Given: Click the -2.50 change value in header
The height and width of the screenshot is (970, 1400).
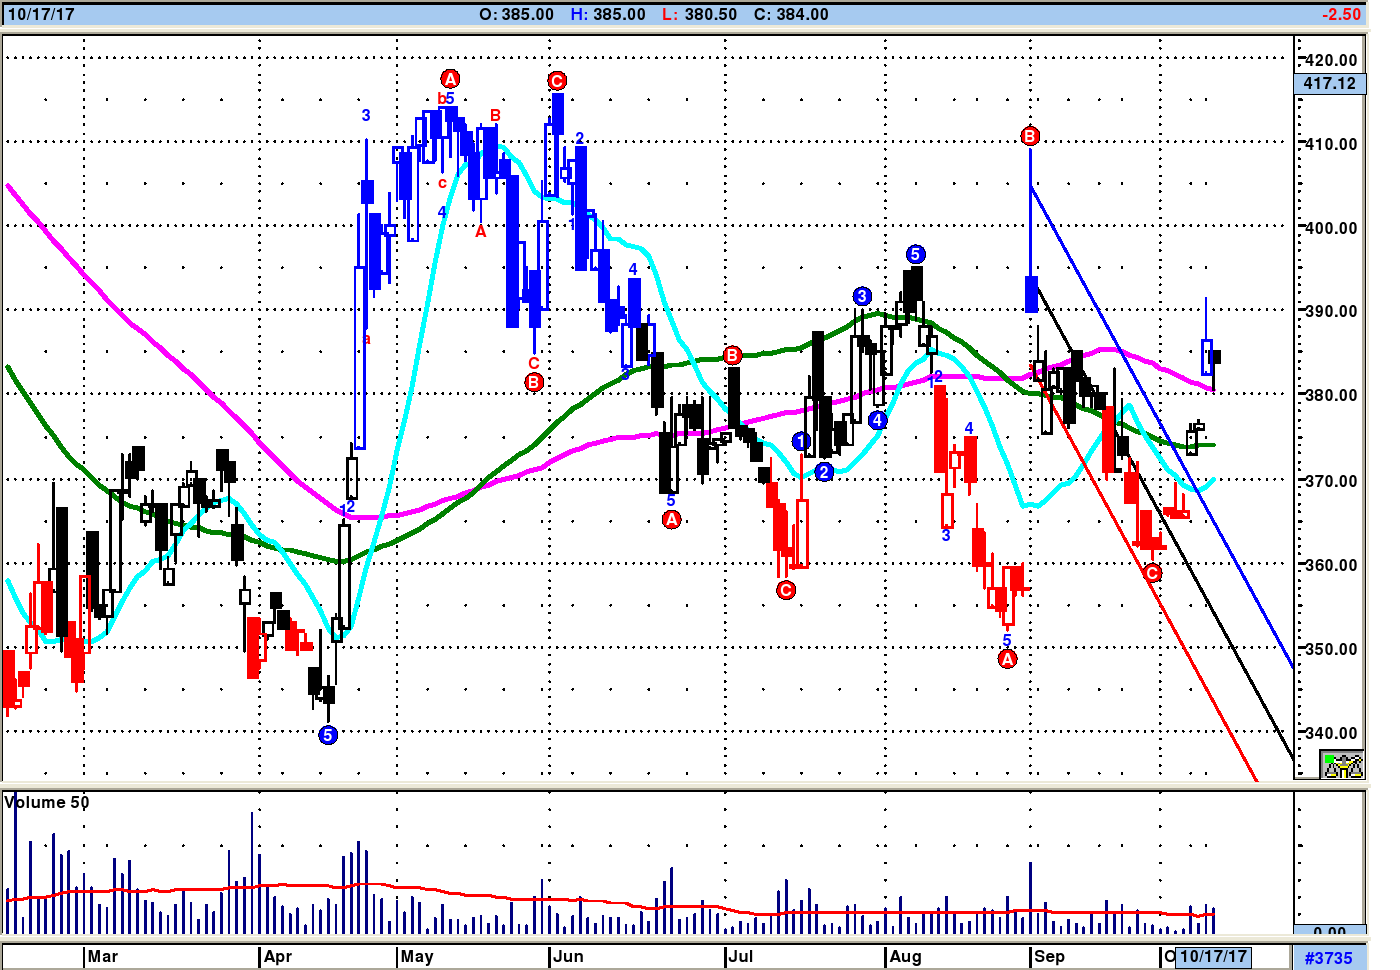Looking at the screenshot, I should pos(1340,14).
